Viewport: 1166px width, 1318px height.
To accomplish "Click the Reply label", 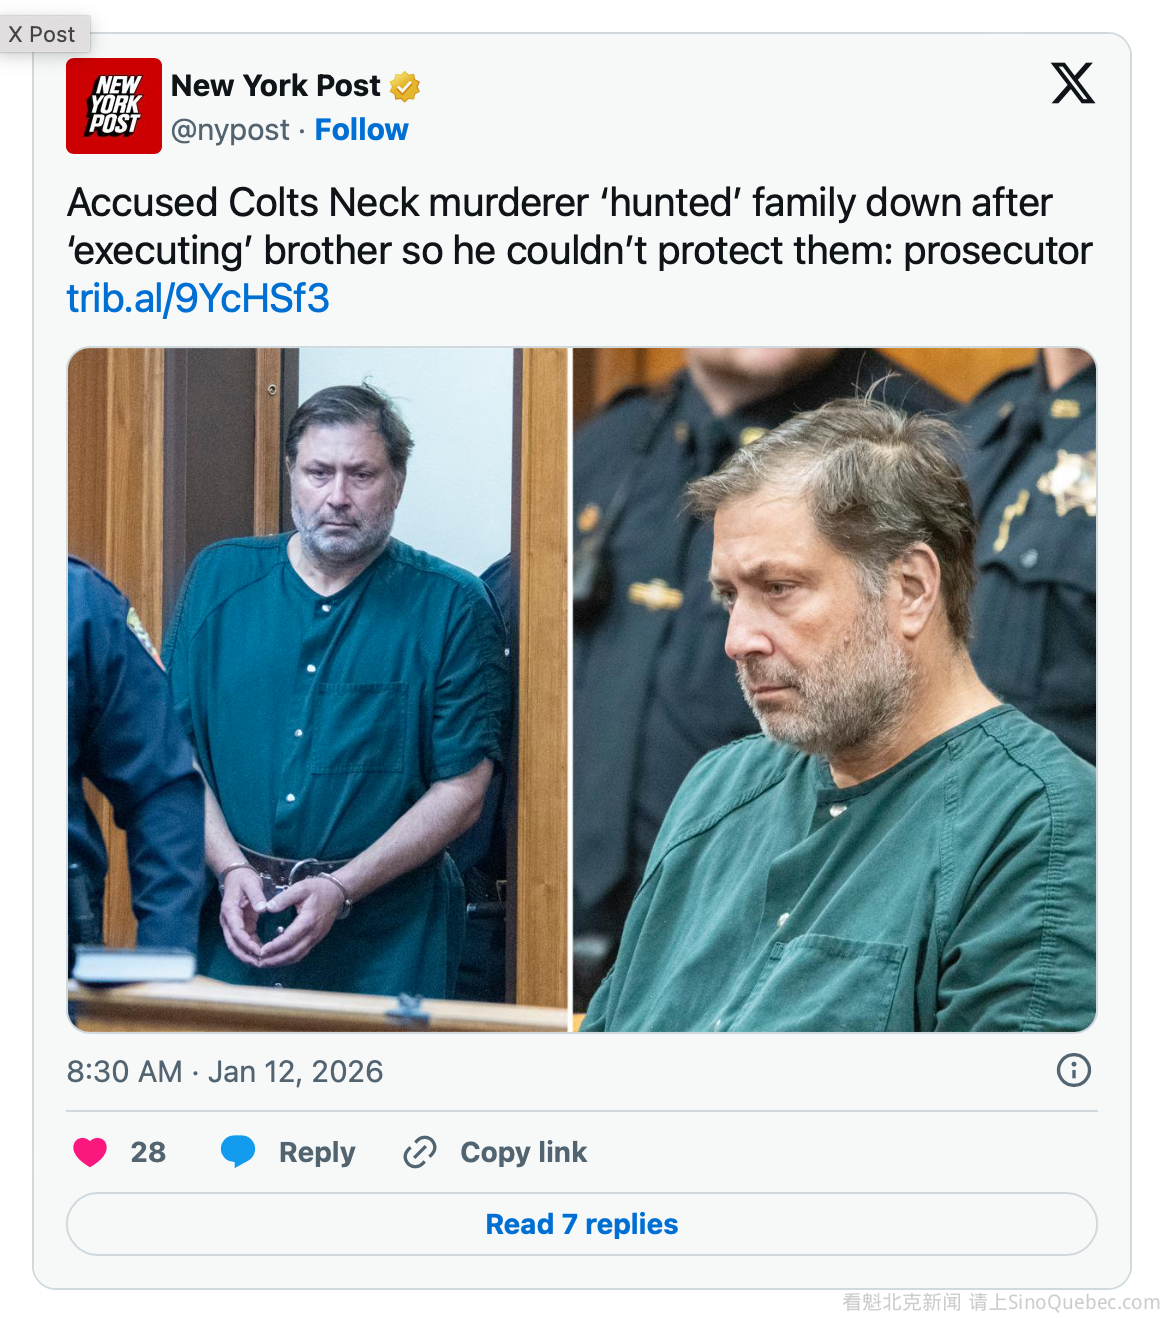I will click(317, 1152).
